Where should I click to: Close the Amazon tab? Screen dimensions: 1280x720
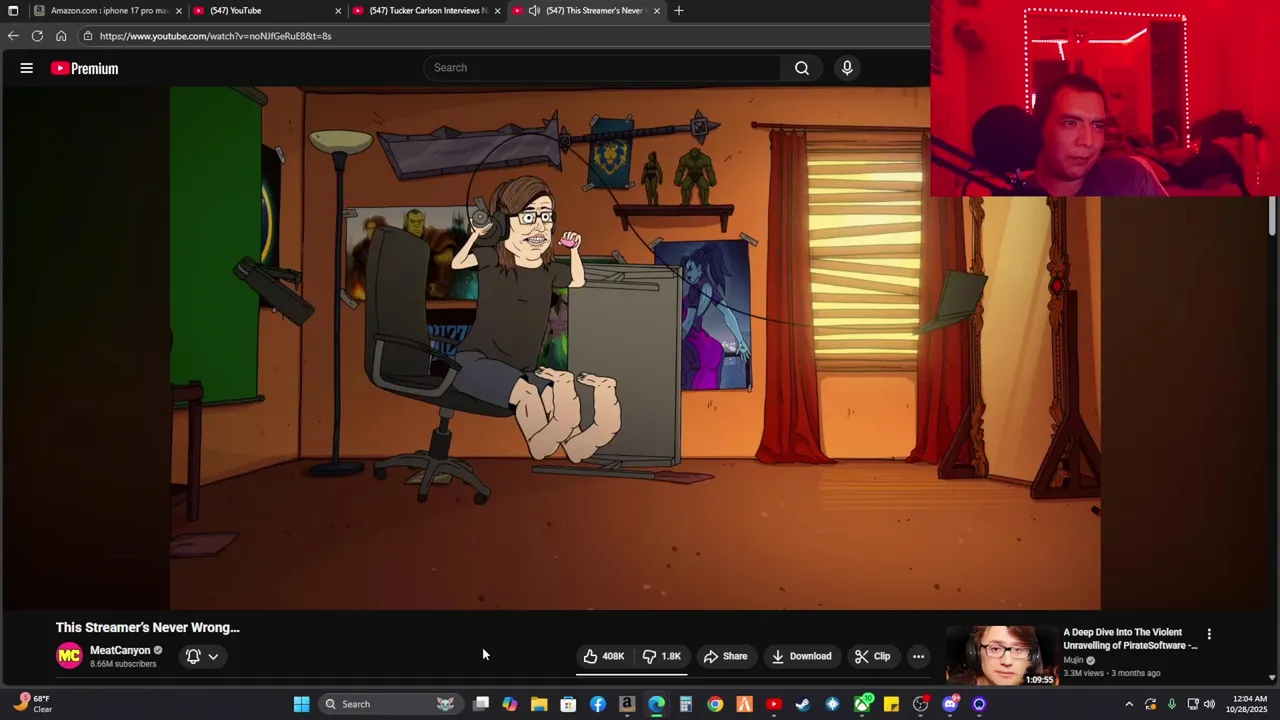pos(179,11)
